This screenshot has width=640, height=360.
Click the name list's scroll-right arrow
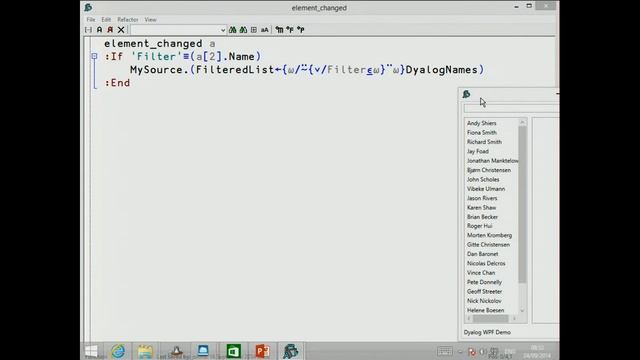[x=514, y=318]
